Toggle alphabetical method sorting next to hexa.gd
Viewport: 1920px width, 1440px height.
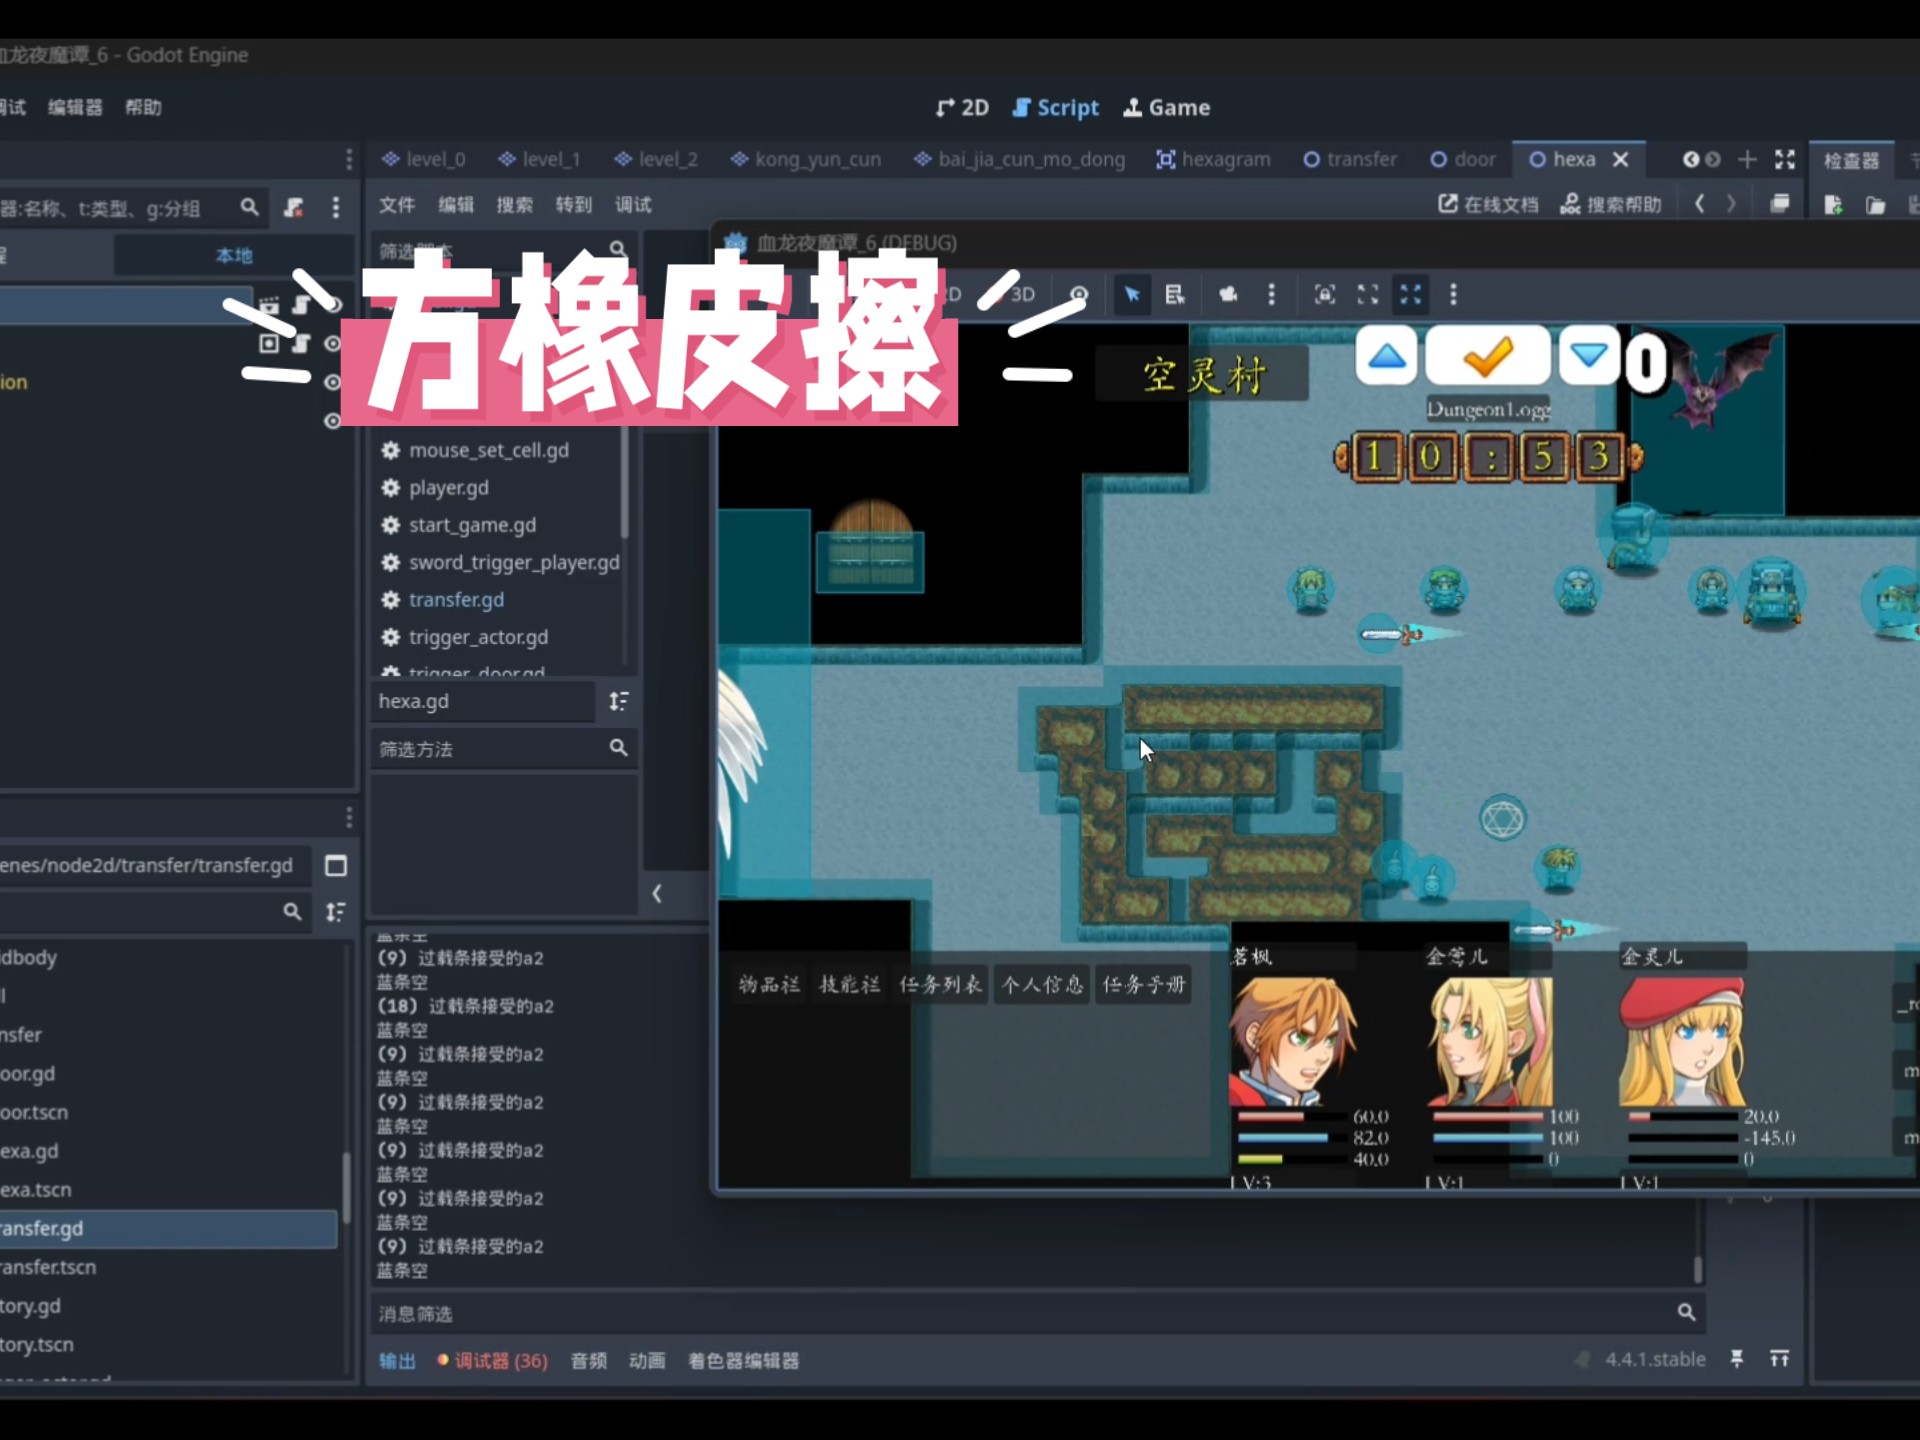(619, 701)
